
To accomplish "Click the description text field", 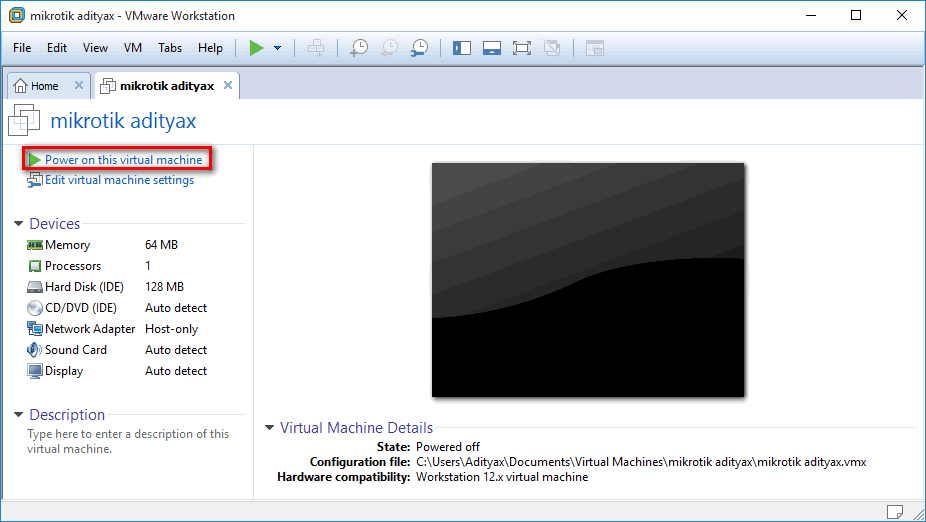I will (x=128, y=441).
